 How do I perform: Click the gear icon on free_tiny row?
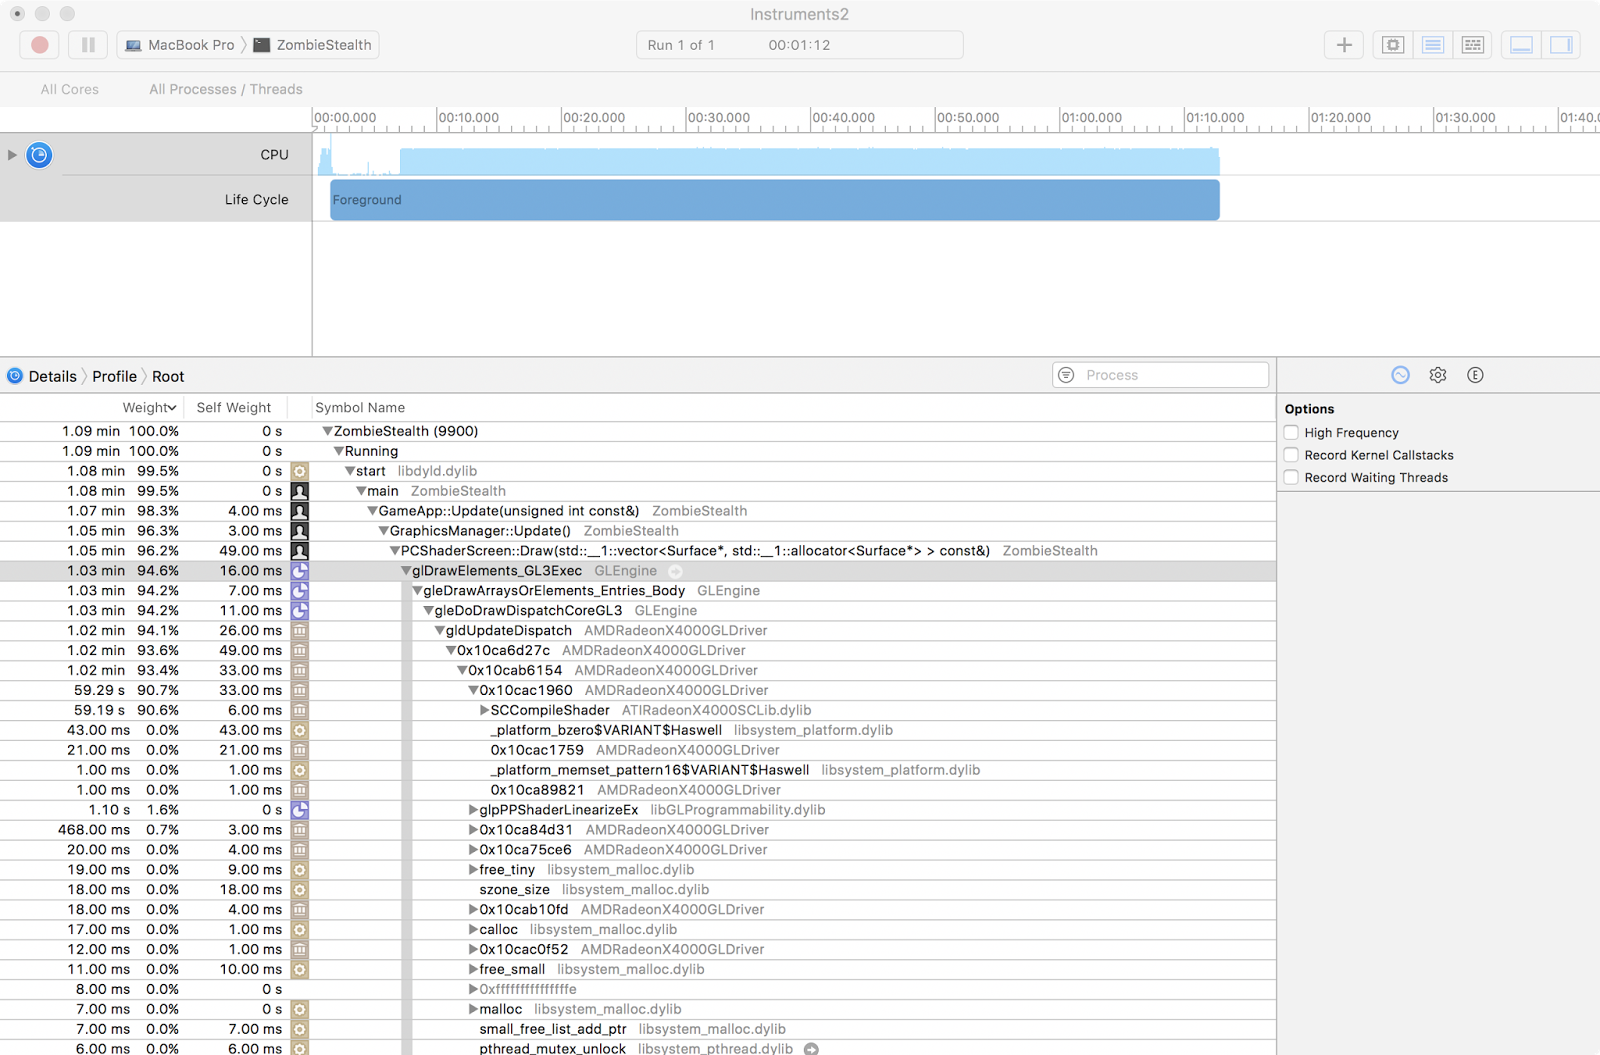(x=299, y=870)
